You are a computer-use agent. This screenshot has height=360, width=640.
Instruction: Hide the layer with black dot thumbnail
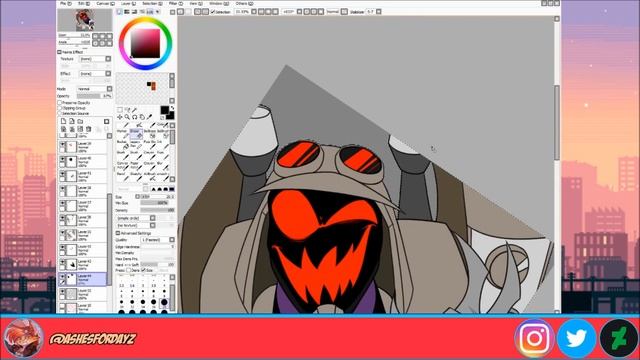pos(62,159)
